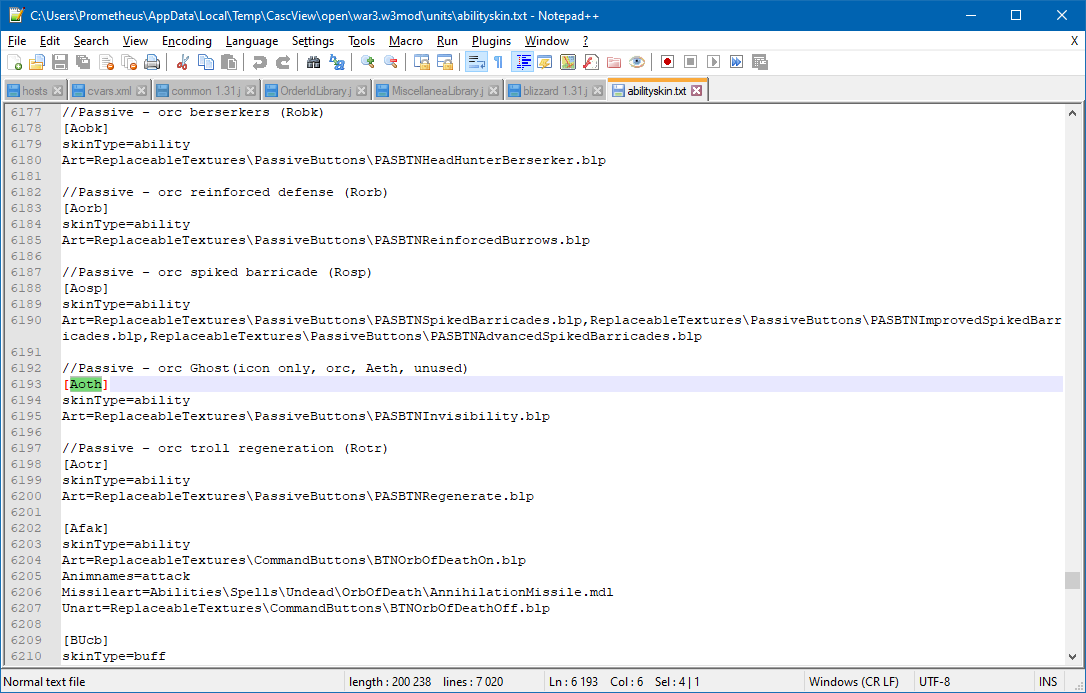The height and width of the screenshot is (693, 1086).
Task: Open Folder as Workspace icon
Action: pyautogui.click(x=614, y=62)
